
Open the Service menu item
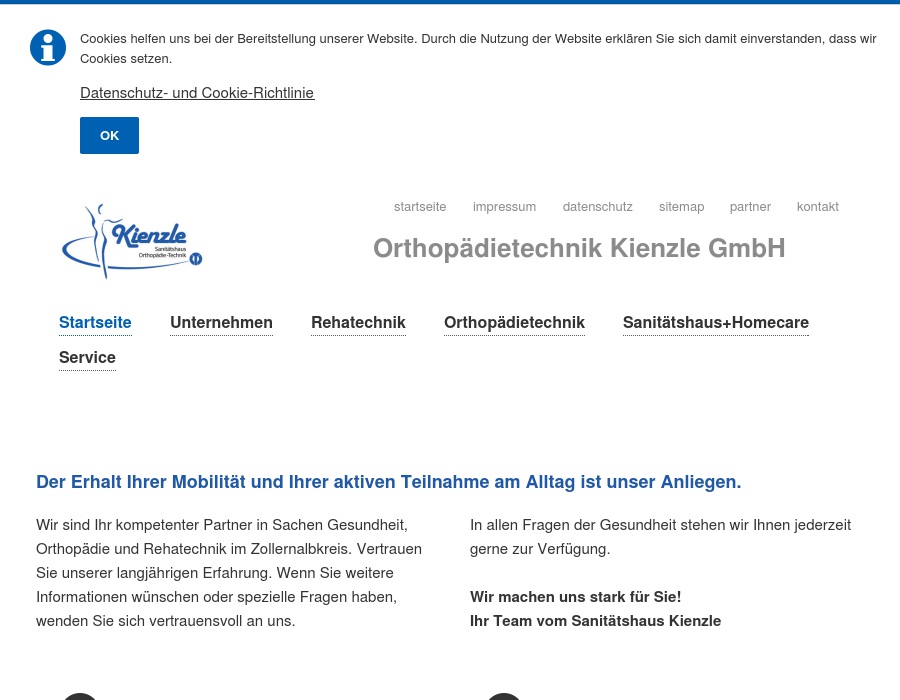(87, 357)
